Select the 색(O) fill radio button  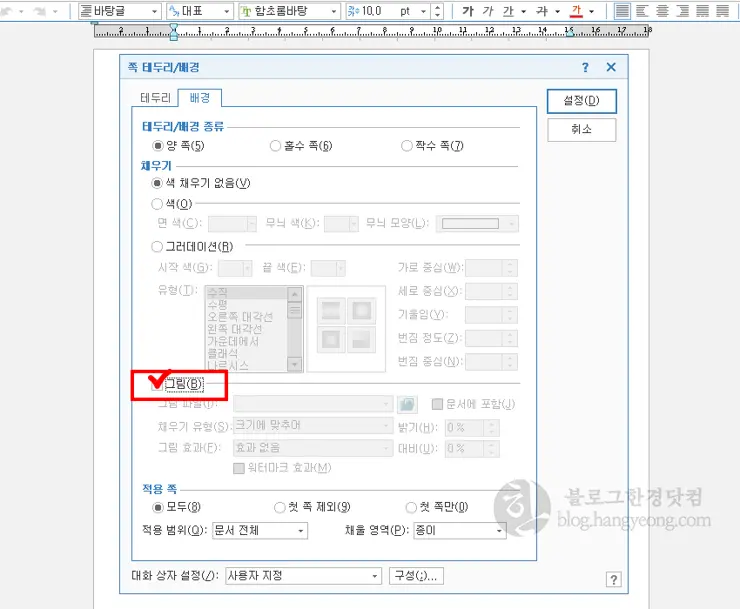click(x=157, y=204)
